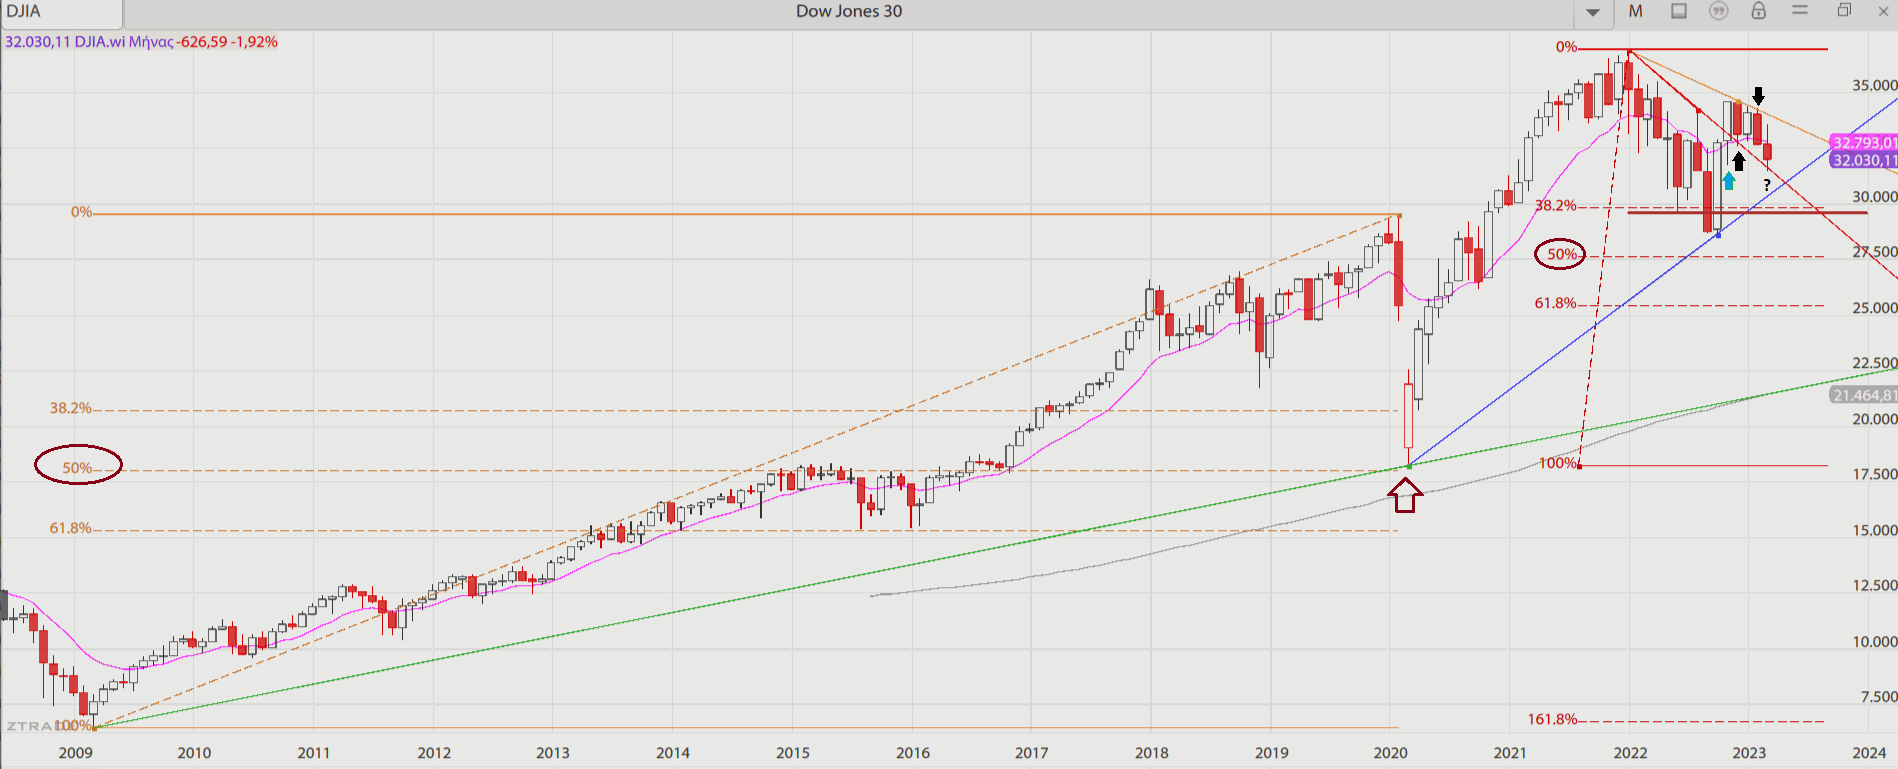1898x769 pixels.
Task: Click the 17.500 price axis label
Action: pyautogui.click(x=1874, y=474)
